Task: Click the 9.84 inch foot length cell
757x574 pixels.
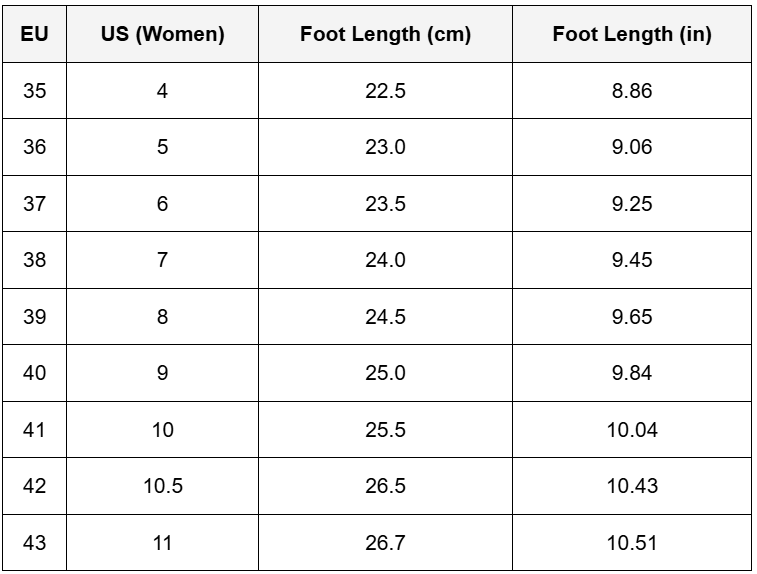Action: click(x=632, y=373)
